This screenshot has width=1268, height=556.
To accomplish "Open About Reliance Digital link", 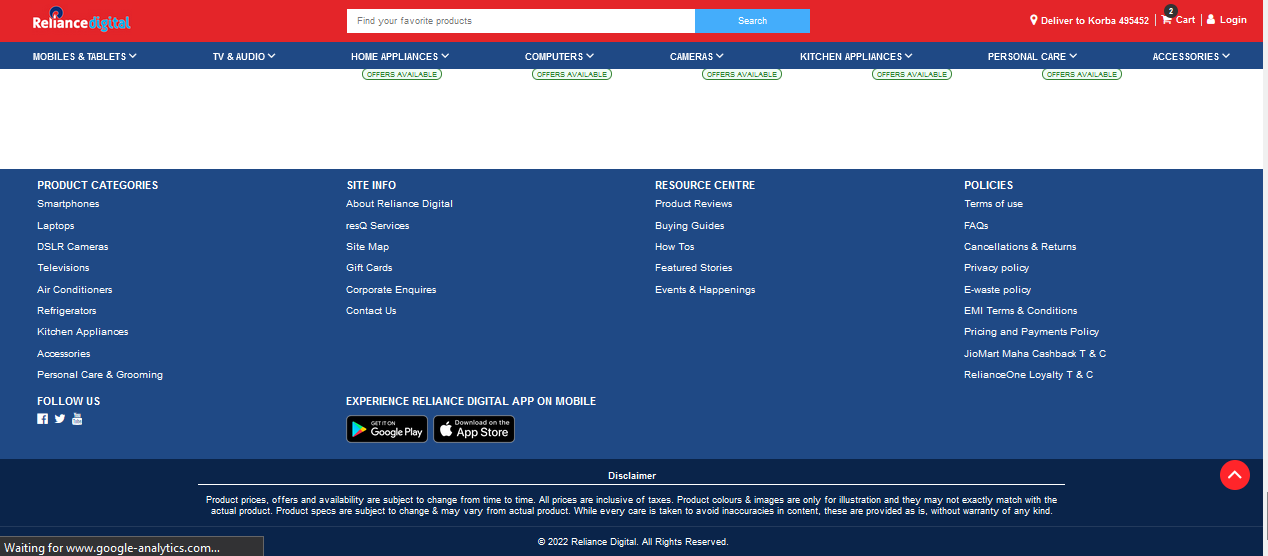I will pos(399,204).
